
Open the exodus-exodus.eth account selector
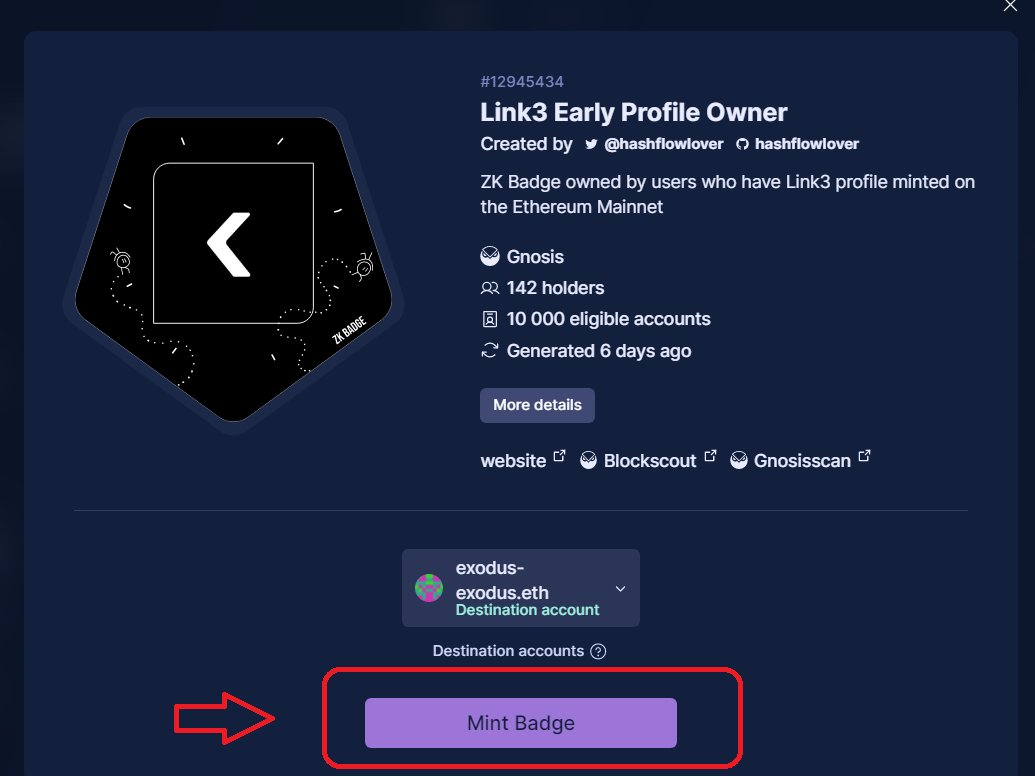point(521,588)
